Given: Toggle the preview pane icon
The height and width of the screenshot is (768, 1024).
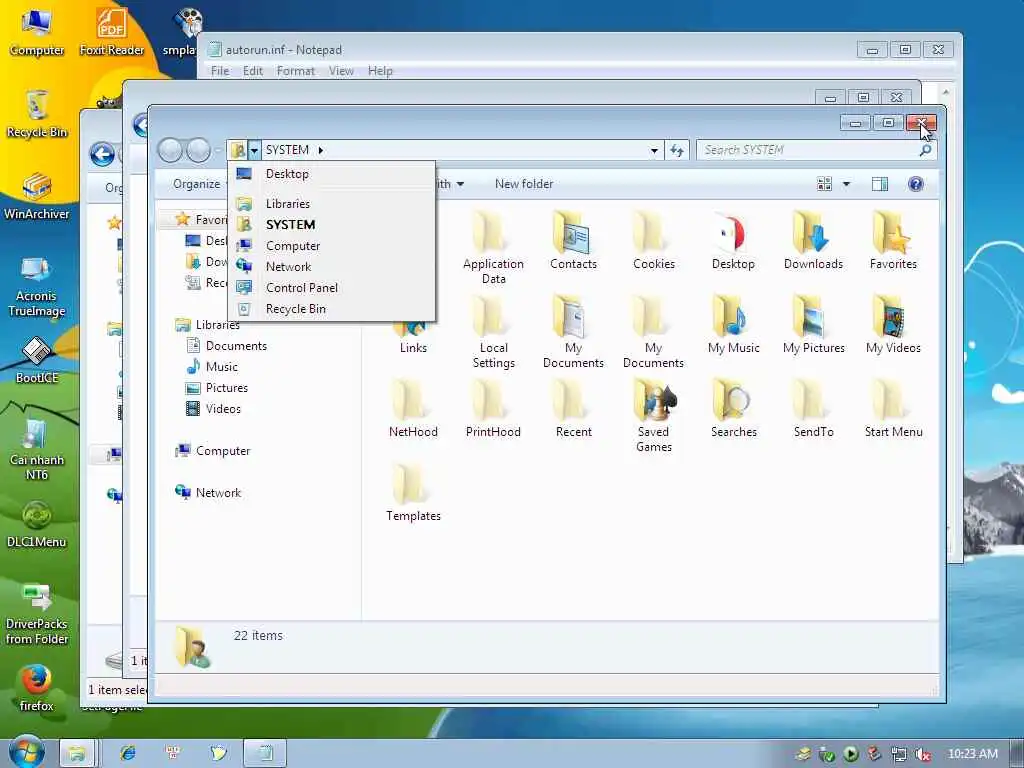Looking at the screenshot, I should [x=880, y=184].
